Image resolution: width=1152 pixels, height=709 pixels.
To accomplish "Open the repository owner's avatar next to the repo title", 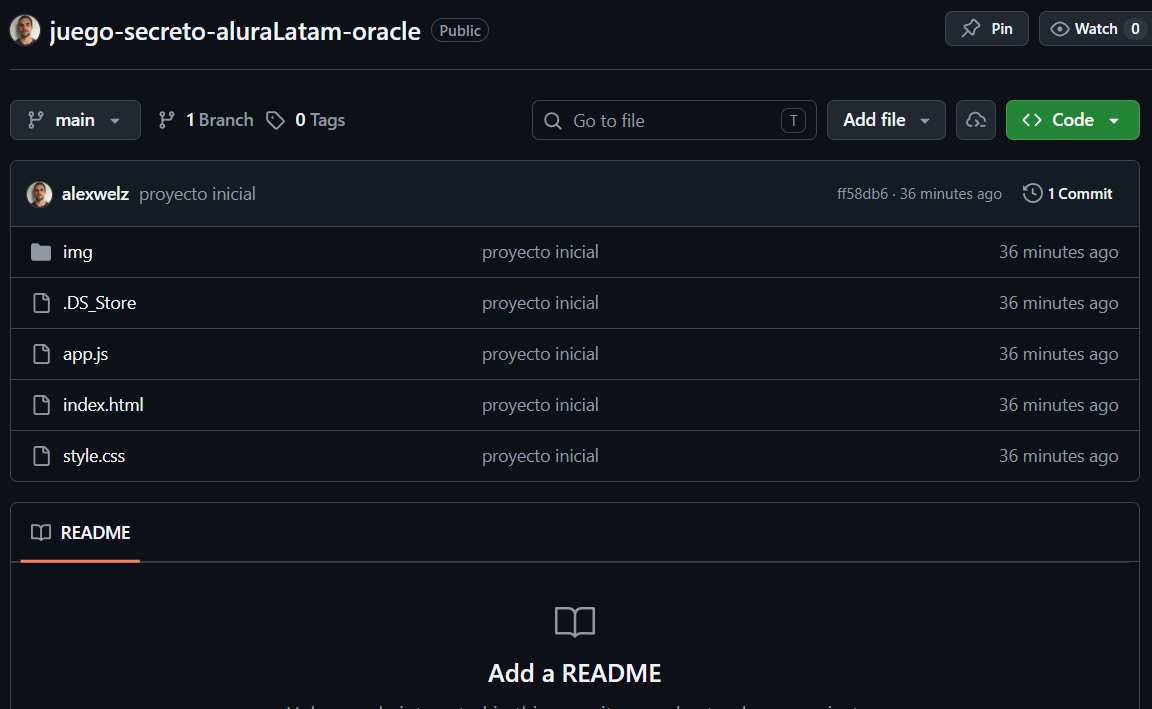I will tap(24, 30).
